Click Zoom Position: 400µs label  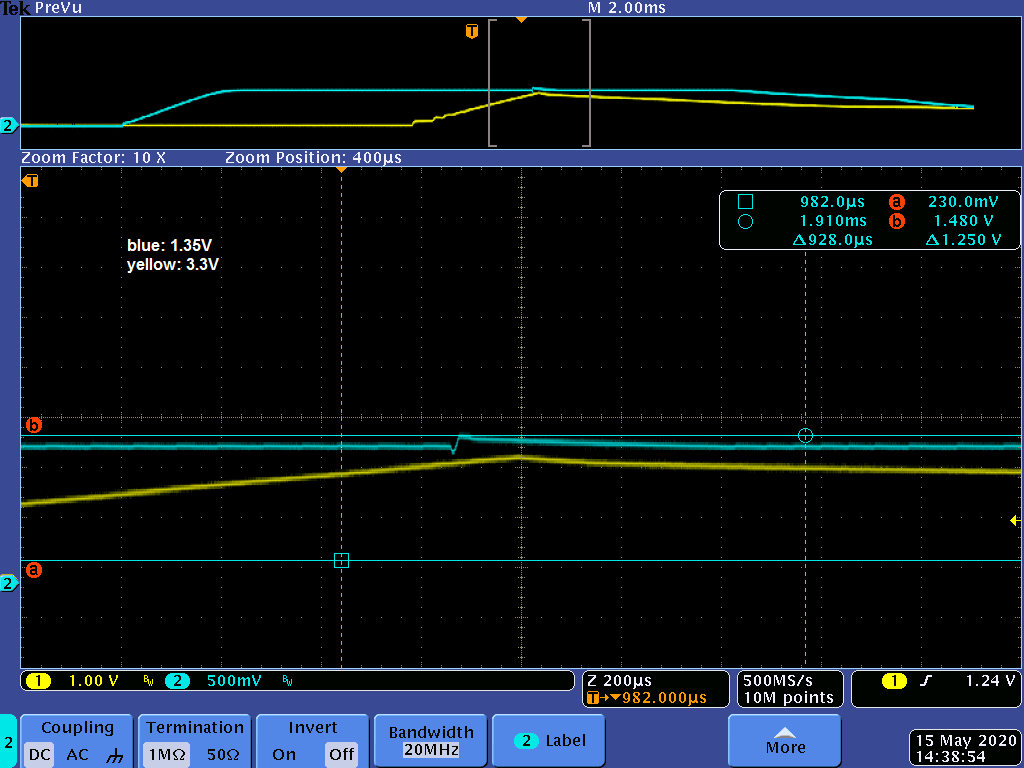313,157
